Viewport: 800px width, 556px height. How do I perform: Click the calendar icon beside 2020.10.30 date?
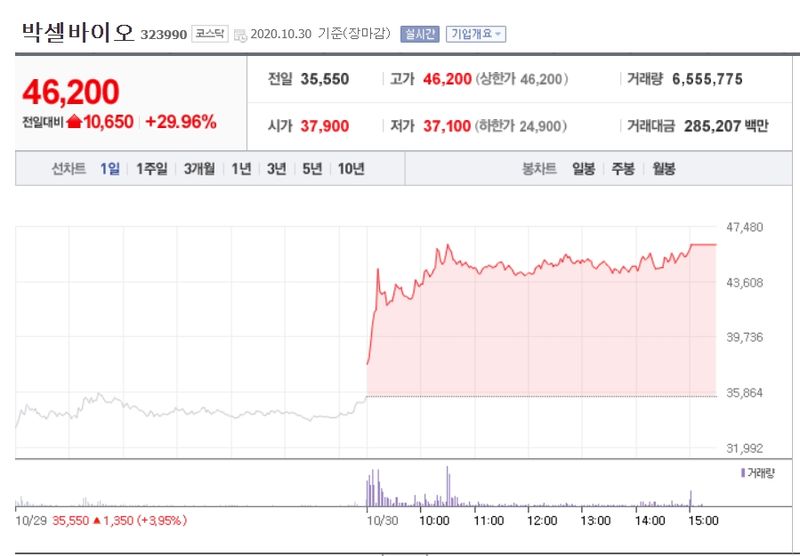coord(240,35)
